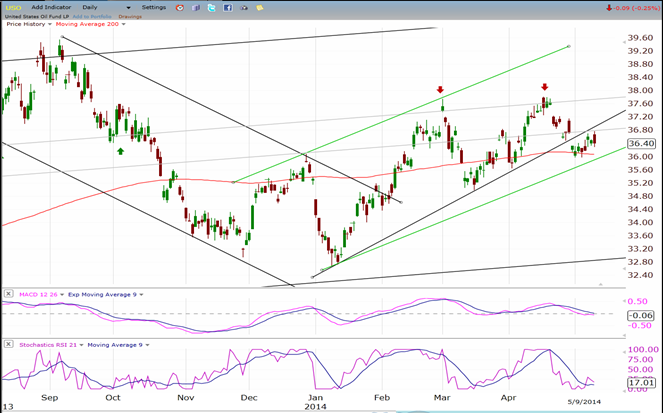Share chart via the Facebook icon
Viewport: 663px width, 413px height.
pos(227,8)
